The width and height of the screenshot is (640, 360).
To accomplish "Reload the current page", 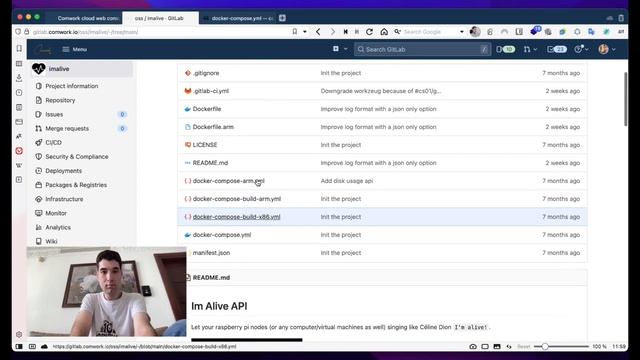I will coord(369,32).
